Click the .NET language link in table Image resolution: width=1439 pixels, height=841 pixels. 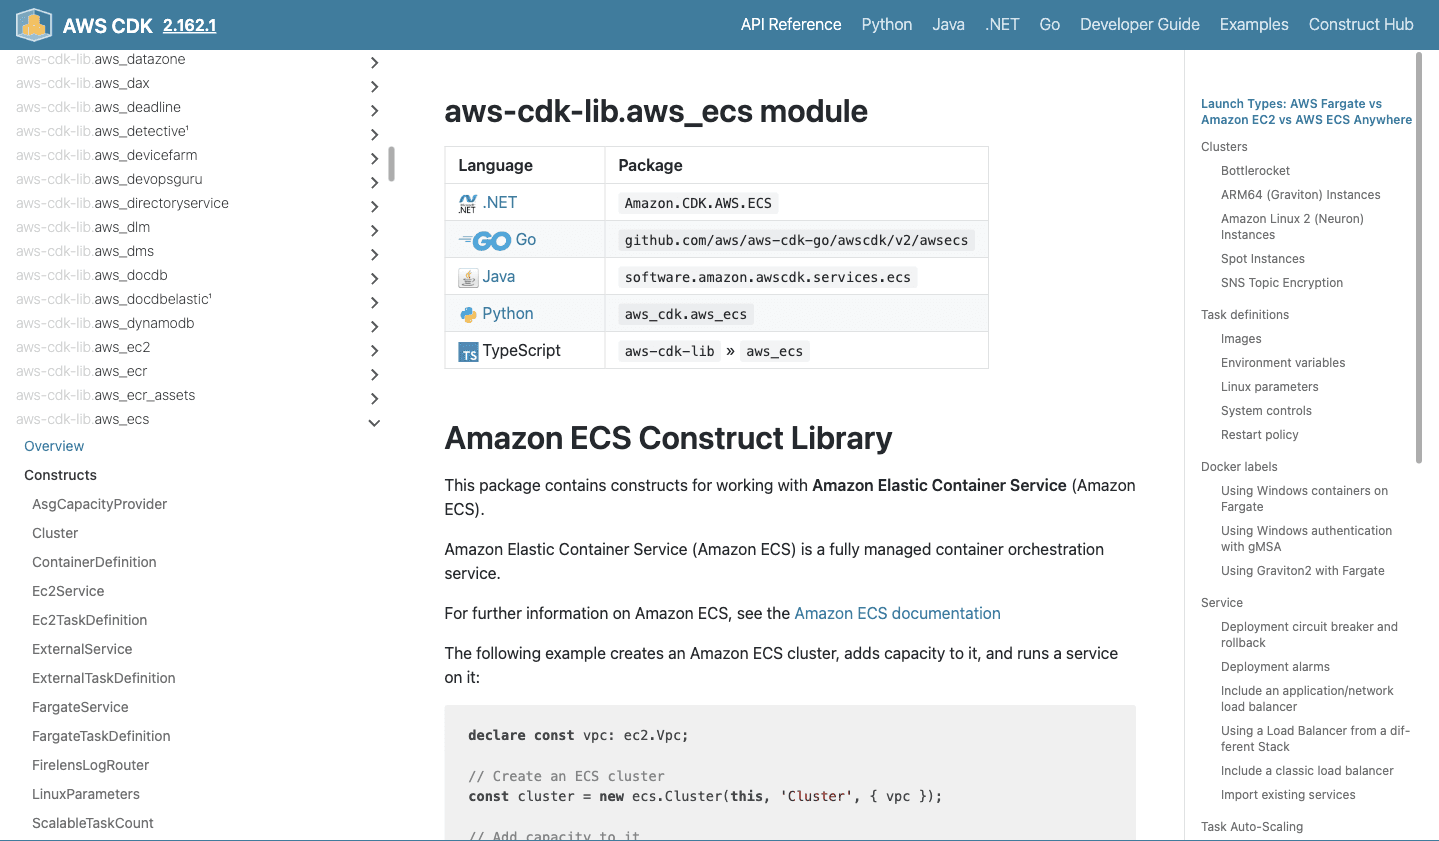click(x=500, y=203)
